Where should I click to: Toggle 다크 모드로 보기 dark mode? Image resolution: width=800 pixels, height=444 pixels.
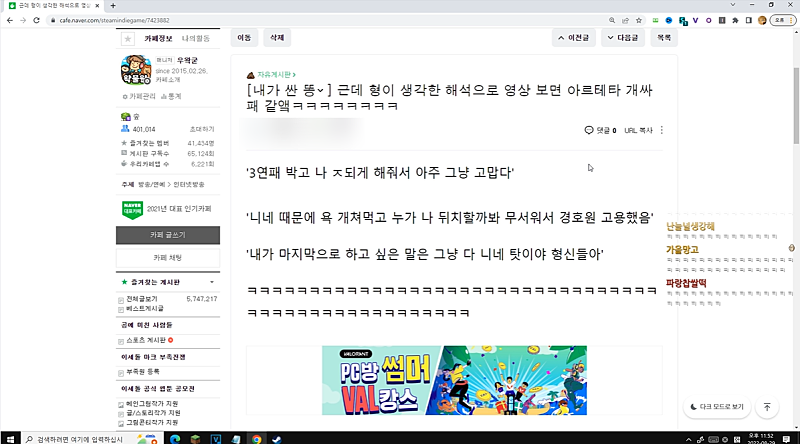[717, 407]
